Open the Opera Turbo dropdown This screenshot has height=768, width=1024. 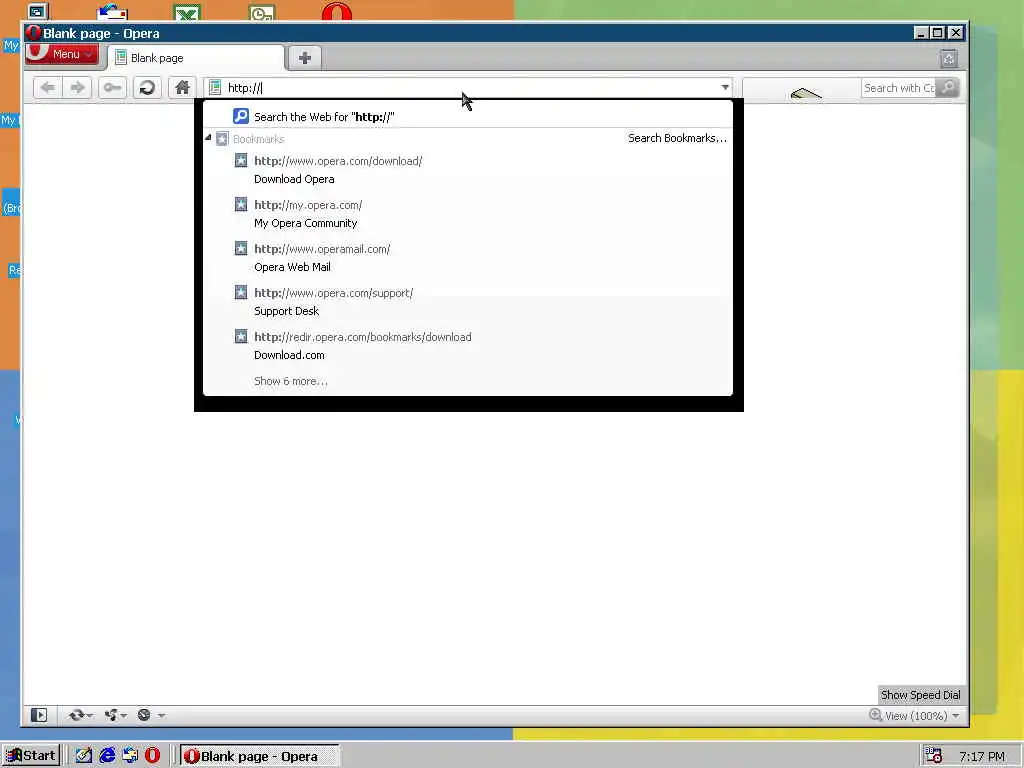[x=151, y=715]
